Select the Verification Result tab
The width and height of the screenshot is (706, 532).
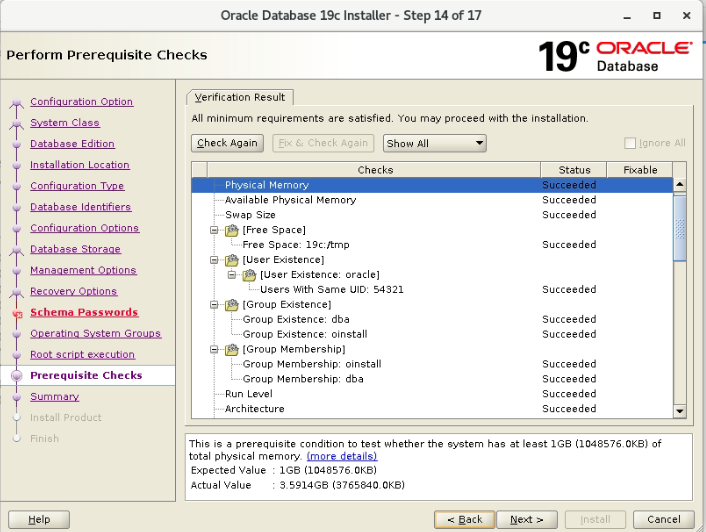click(240, 97)
